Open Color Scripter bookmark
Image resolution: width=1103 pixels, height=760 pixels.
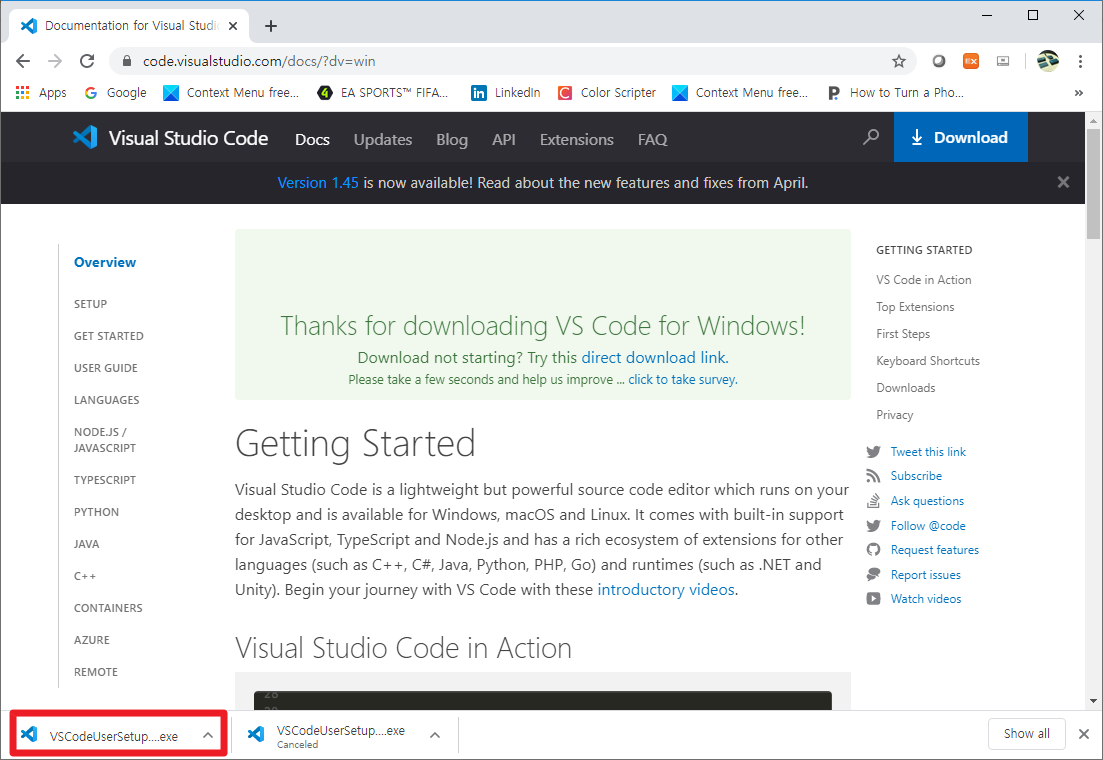pos(606,92)
